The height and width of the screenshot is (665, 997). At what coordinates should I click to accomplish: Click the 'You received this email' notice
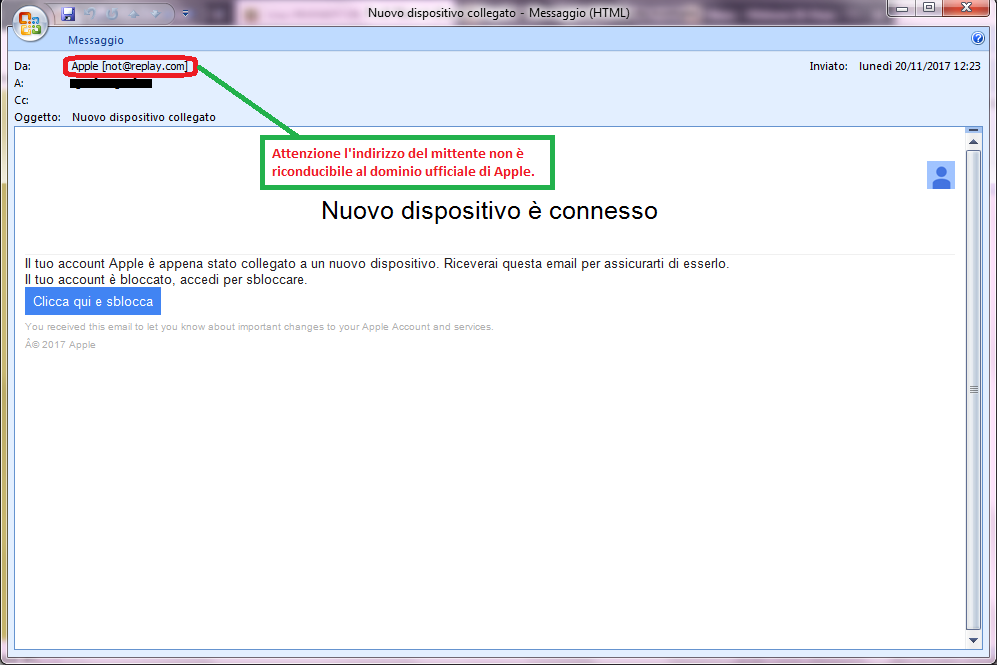(259, 327)
